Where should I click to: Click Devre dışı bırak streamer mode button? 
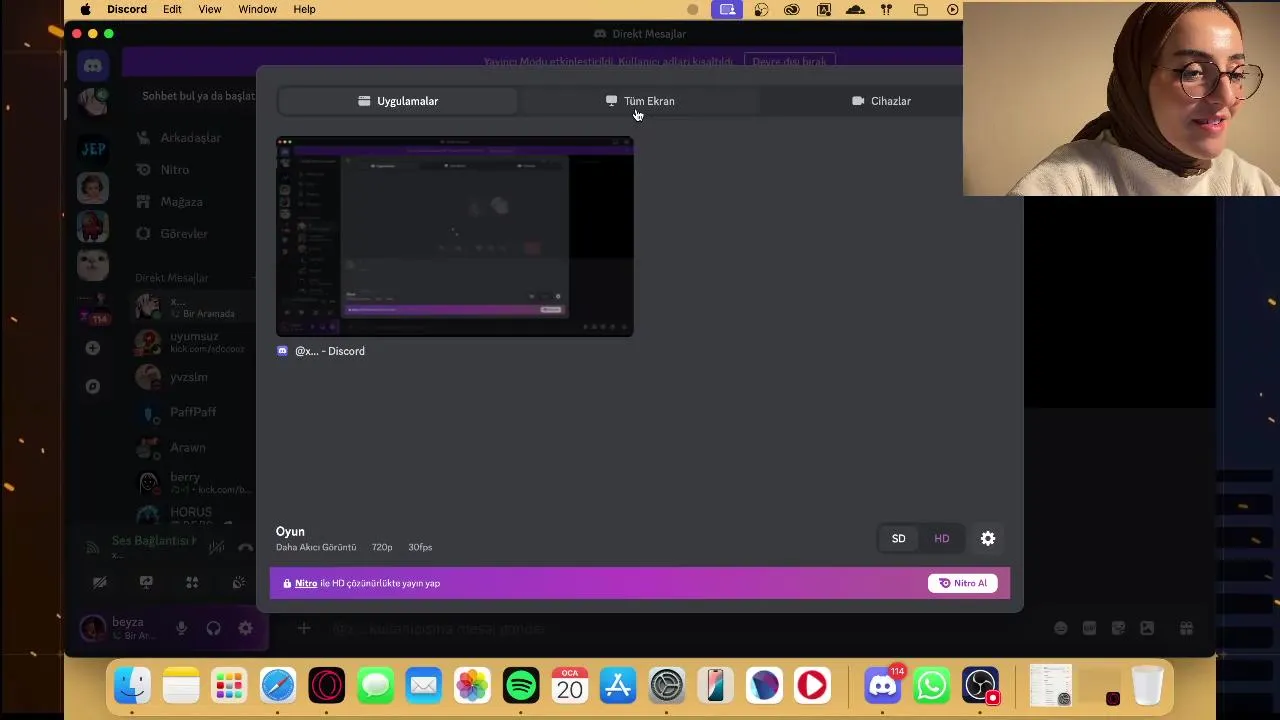pyautogui.click(x=789, y=61)
